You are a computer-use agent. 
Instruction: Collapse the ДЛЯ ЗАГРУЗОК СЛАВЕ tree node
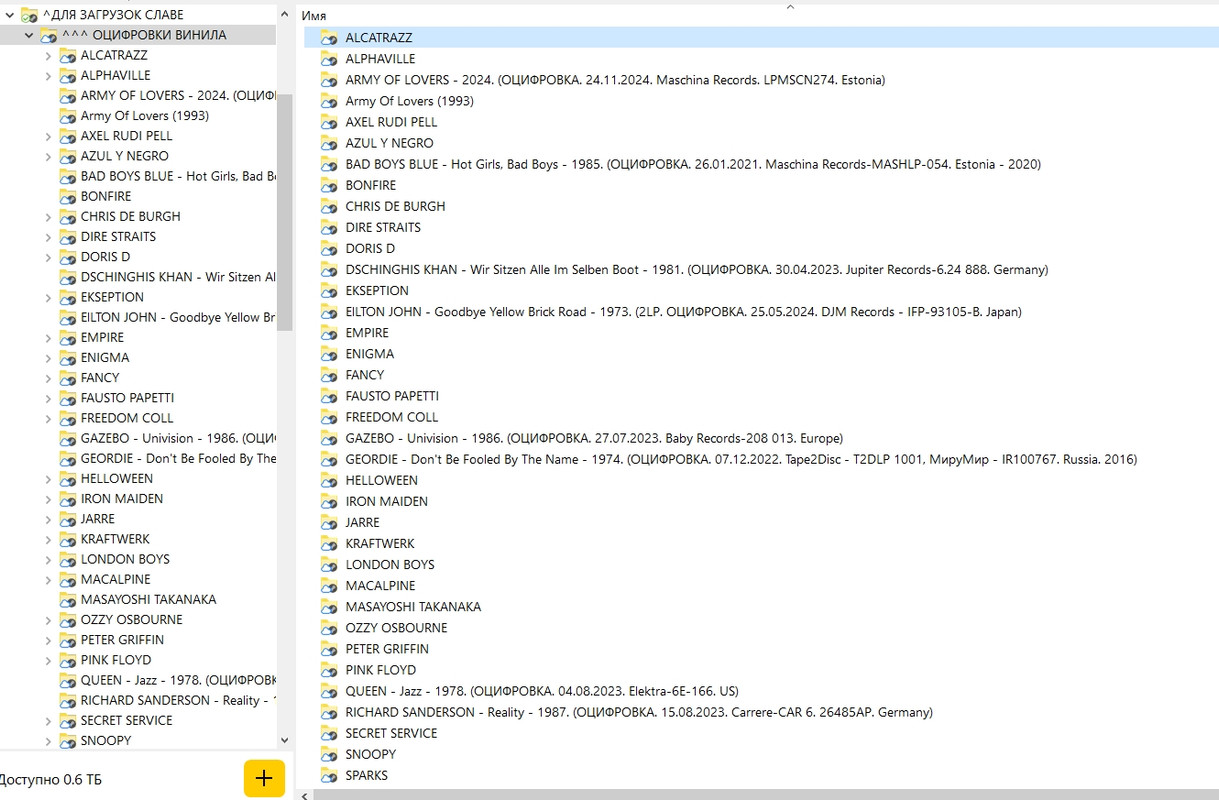(x=9, y=15)
